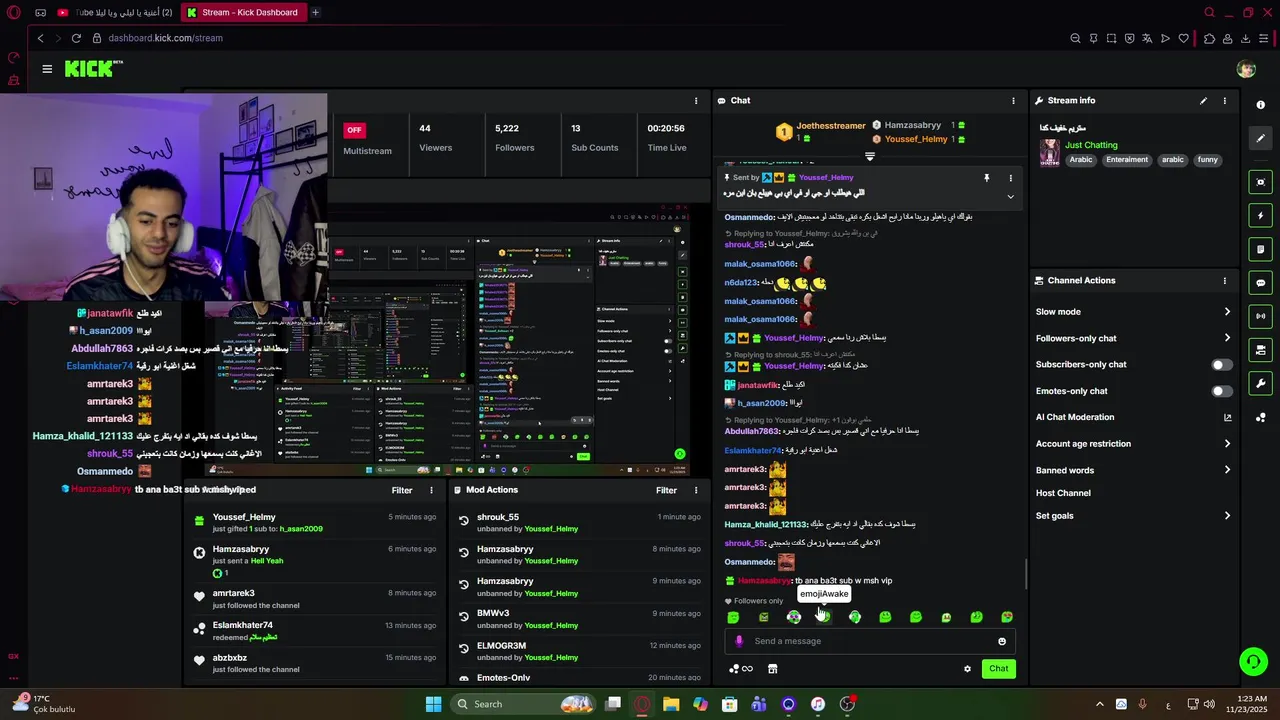Click the wrench icon in right sidebar
This screenshot has height=720, width=1280.
1260,383
